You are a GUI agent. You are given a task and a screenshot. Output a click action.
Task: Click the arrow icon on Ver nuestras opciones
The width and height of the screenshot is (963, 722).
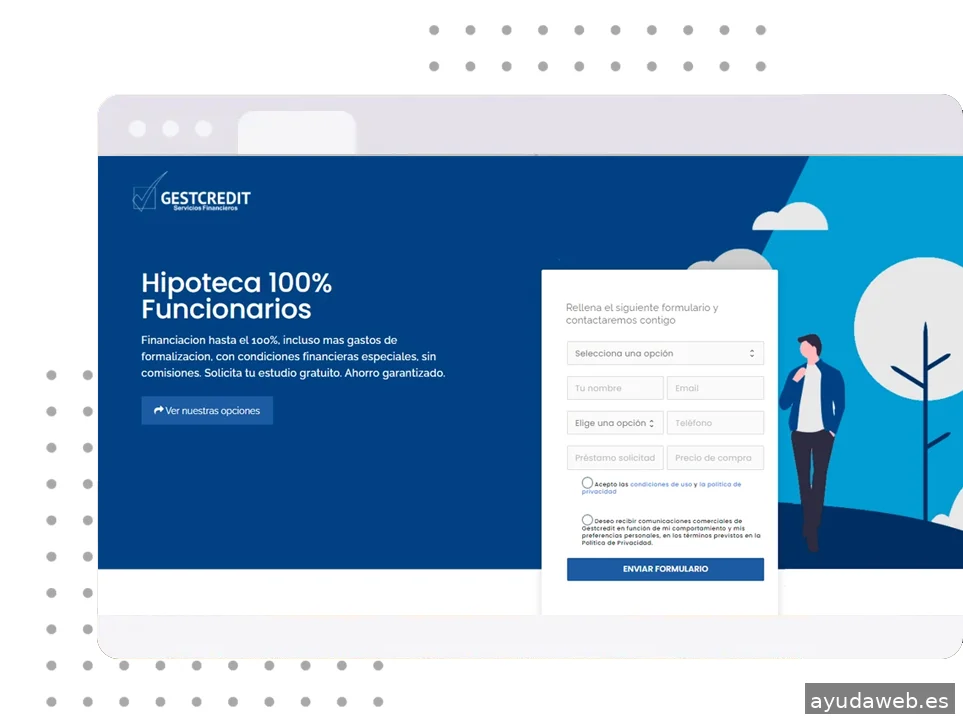pyautogui.click(x=158, y=411)
